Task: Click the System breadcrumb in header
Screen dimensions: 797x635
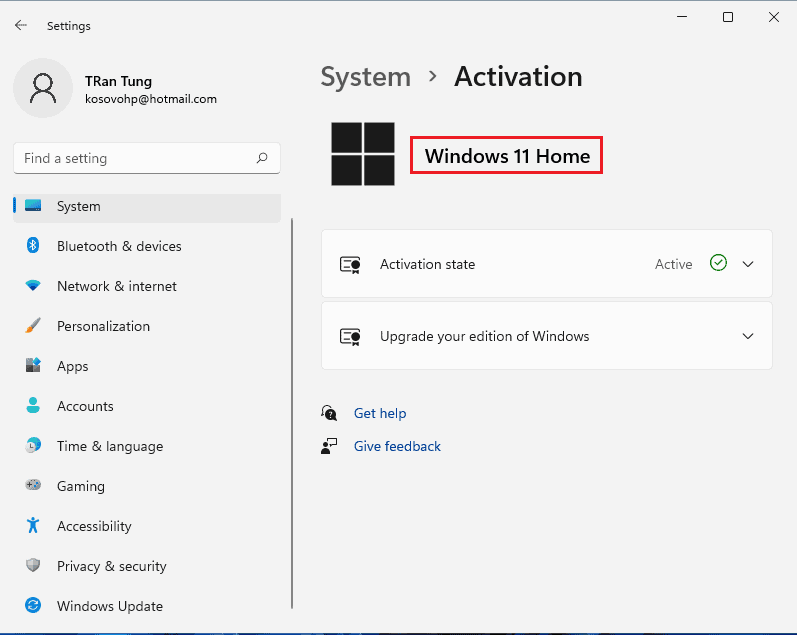Action: 365,77
